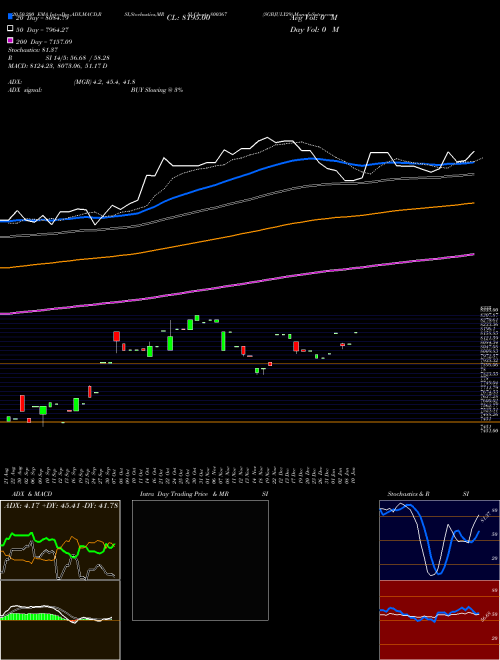Open the blue Stochastics chart panel
Viewport: 500px width, 660px height.
pyautogui.click(x=439, y=540)
